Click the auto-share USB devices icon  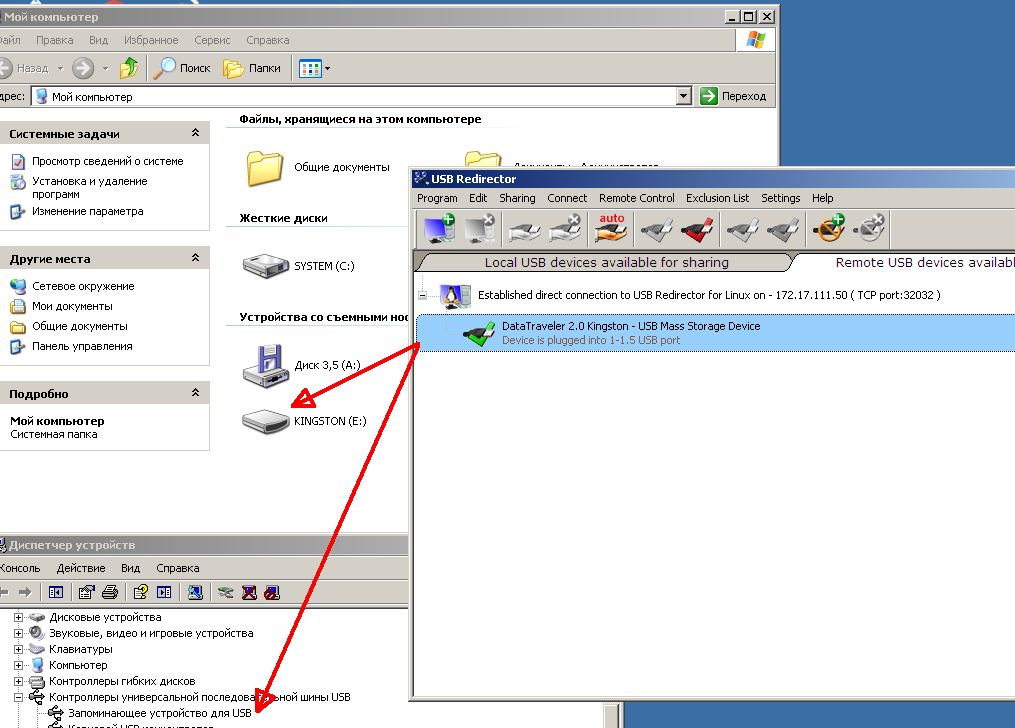610,228
